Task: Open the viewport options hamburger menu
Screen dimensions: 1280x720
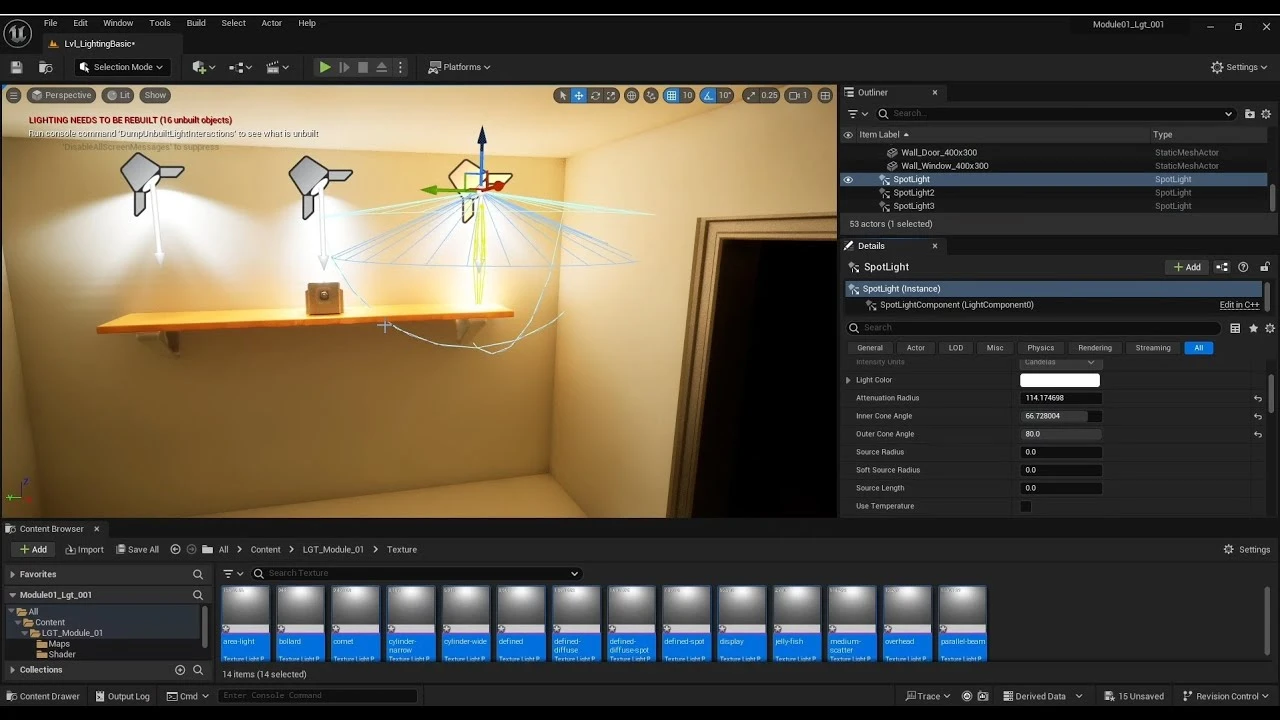Action: pyautogui.click(x=14, y=95)
